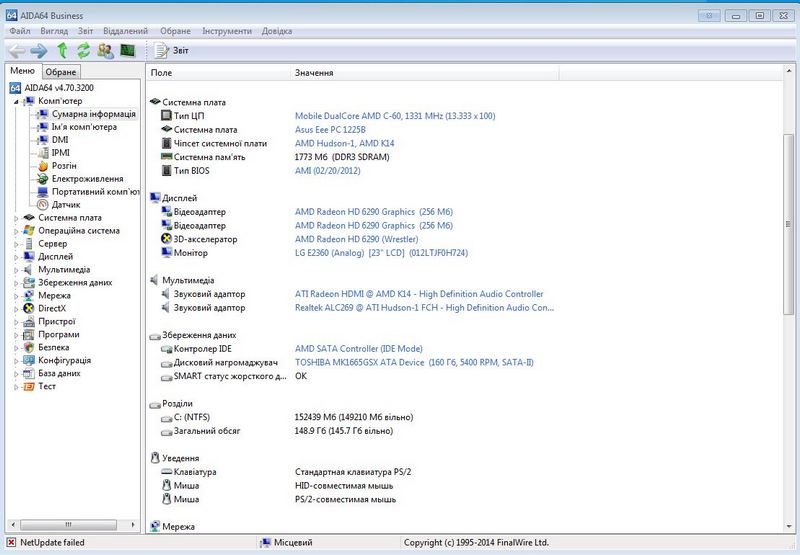Click the back arrow in the toolbar

tap(17, 50)
